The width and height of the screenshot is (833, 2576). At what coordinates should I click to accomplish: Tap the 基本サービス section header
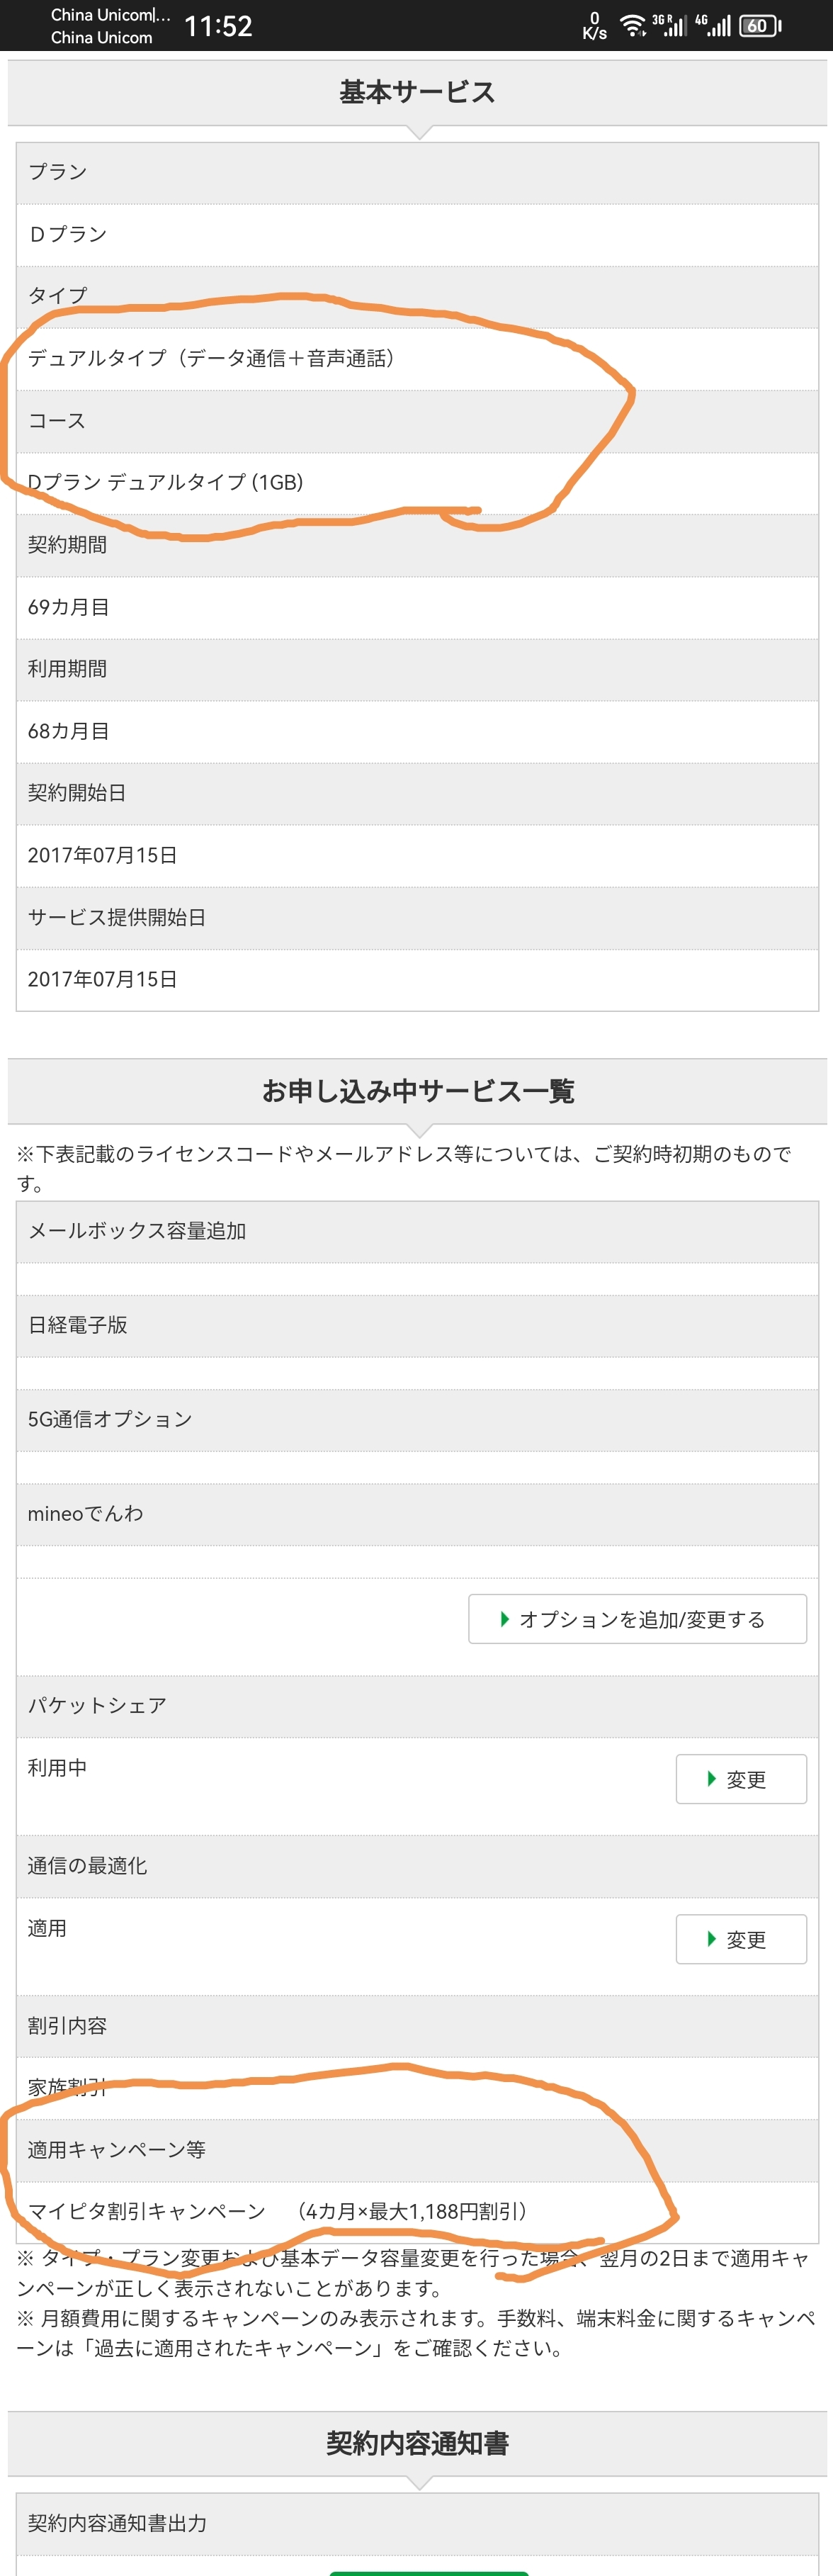click(417, 92)
